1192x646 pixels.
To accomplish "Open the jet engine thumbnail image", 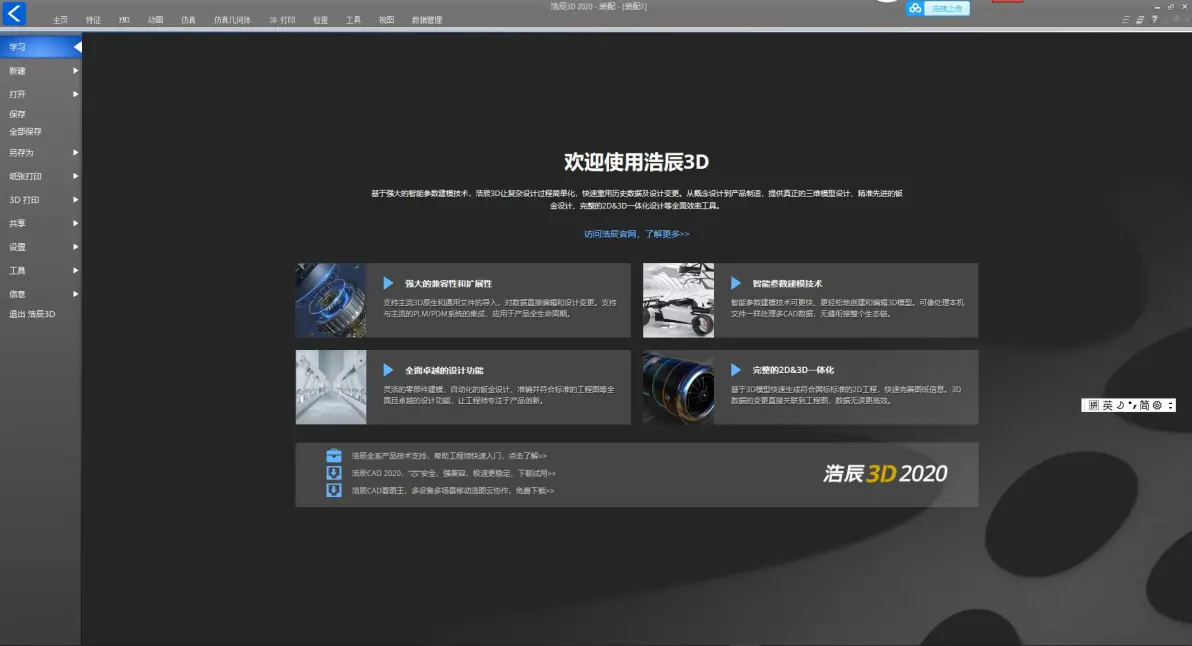I will [678, 387].
